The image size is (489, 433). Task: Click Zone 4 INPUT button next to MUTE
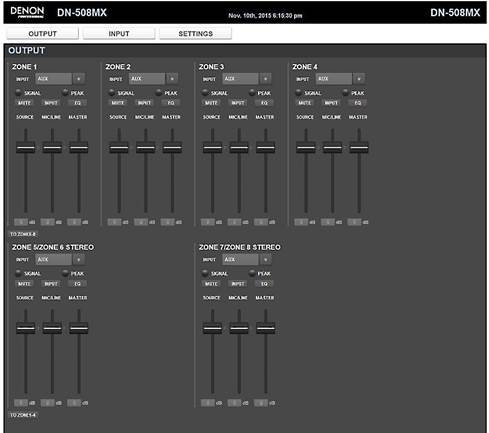click(x=331, y=103)
